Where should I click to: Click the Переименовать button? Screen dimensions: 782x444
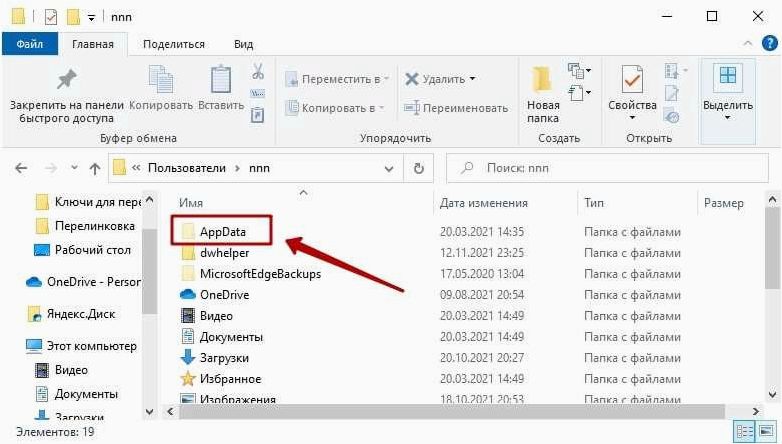pos(456,108)
